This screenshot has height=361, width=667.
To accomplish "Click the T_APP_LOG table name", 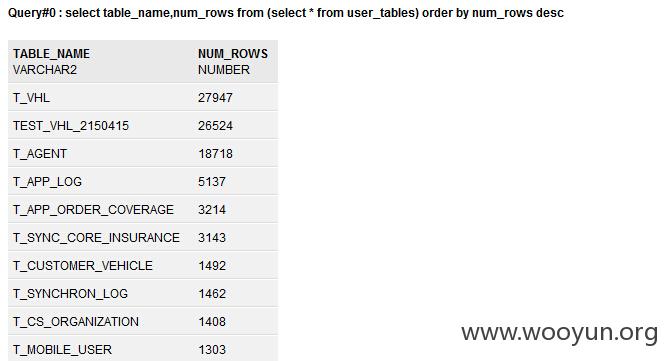I will point(47,182).
